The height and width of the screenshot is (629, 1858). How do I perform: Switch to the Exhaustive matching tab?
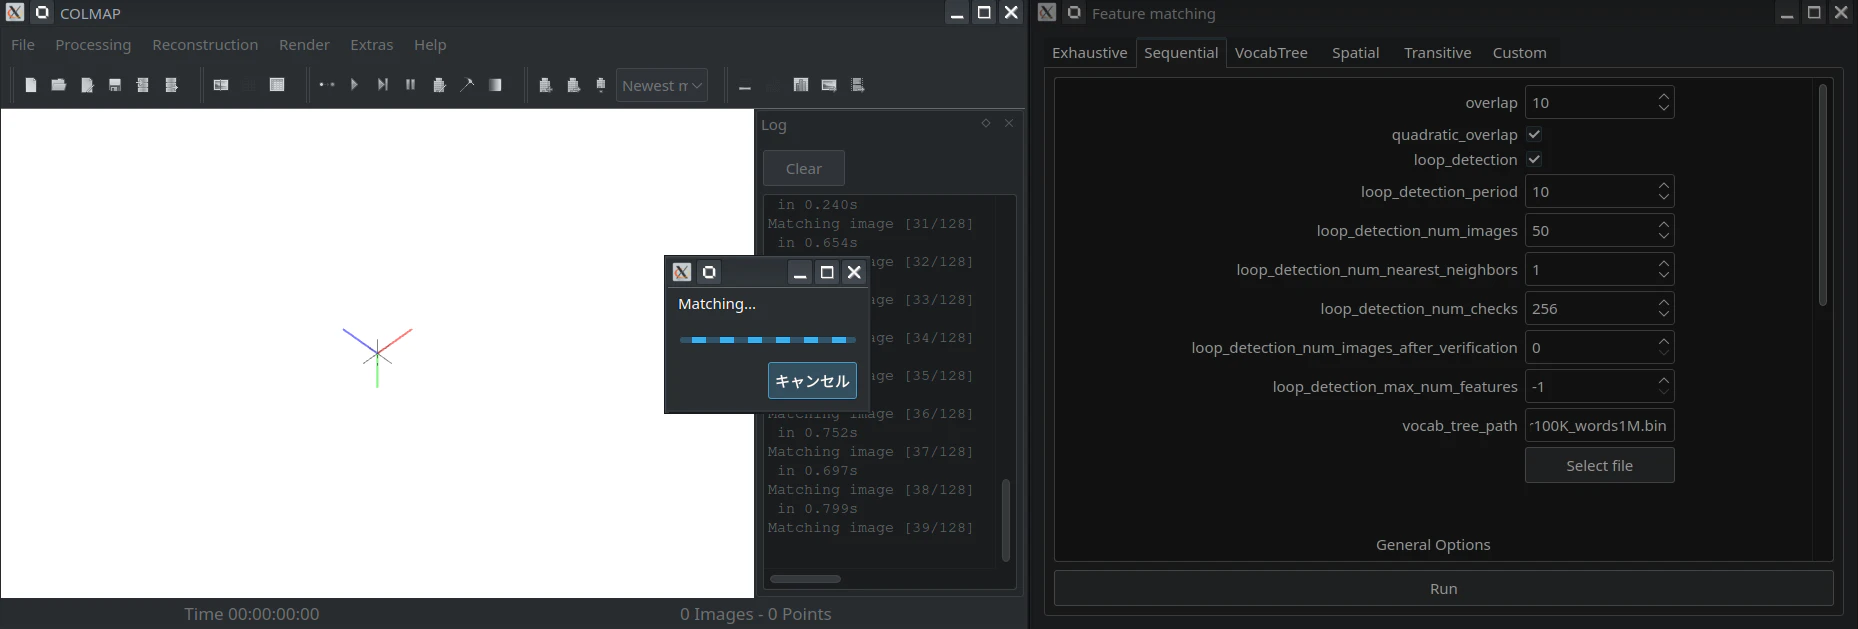1089,53
